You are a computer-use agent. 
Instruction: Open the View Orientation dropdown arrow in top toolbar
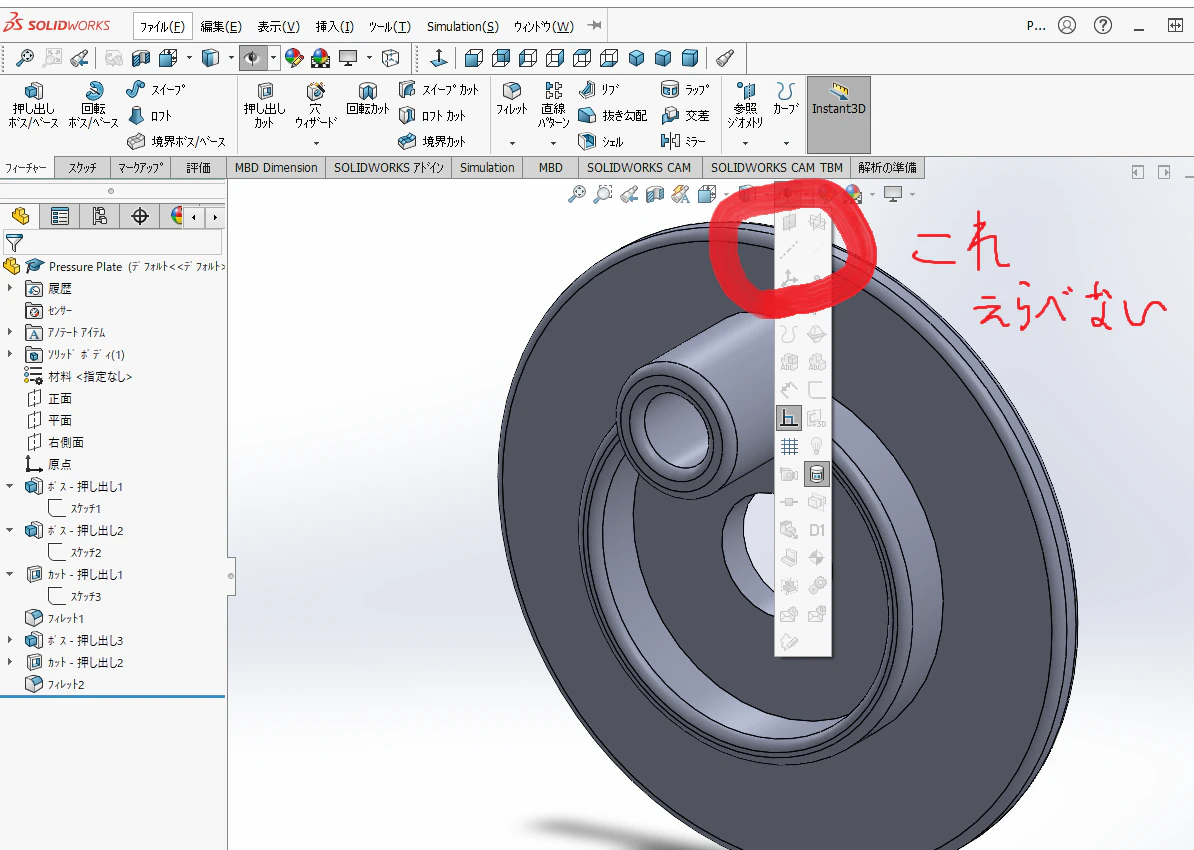coord(189,58)
